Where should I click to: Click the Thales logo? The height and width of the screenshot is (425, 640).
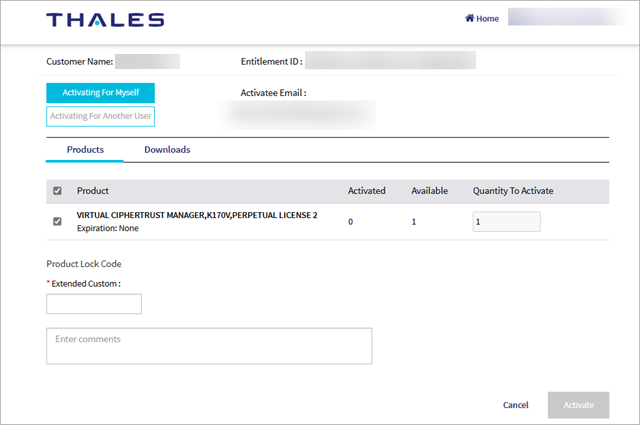click(105, 19)
